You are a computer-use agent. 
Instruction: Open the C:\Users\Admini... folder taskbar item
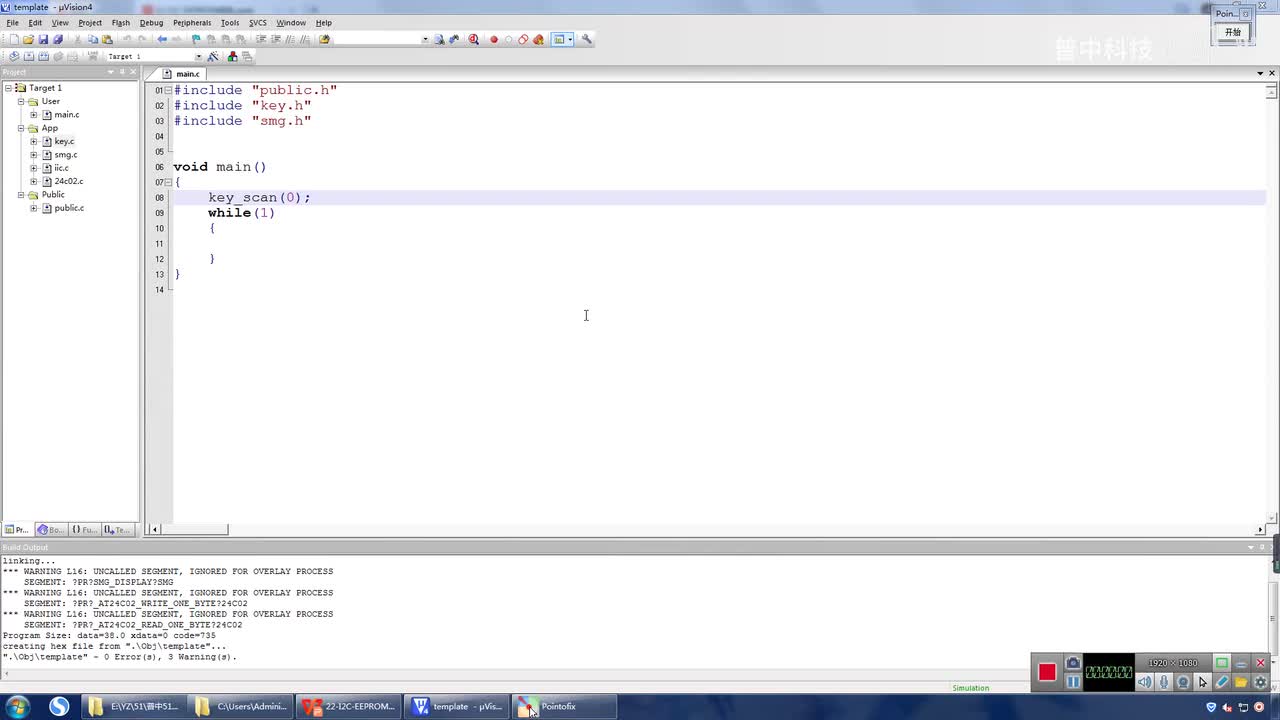pyautogui.click(x=242, y=707)
